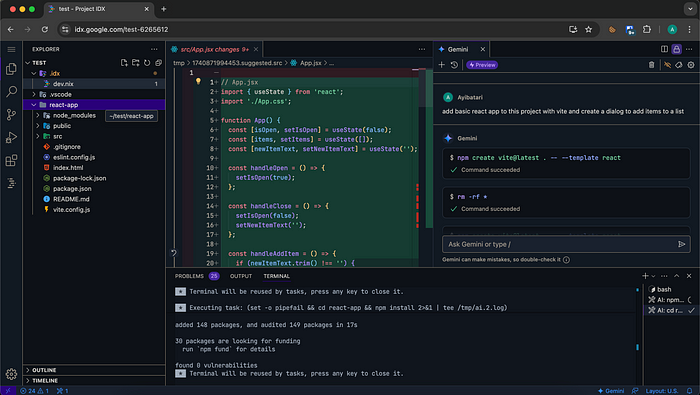Open Source Control view in activity bar
The image size is (700, 395).
11,115
